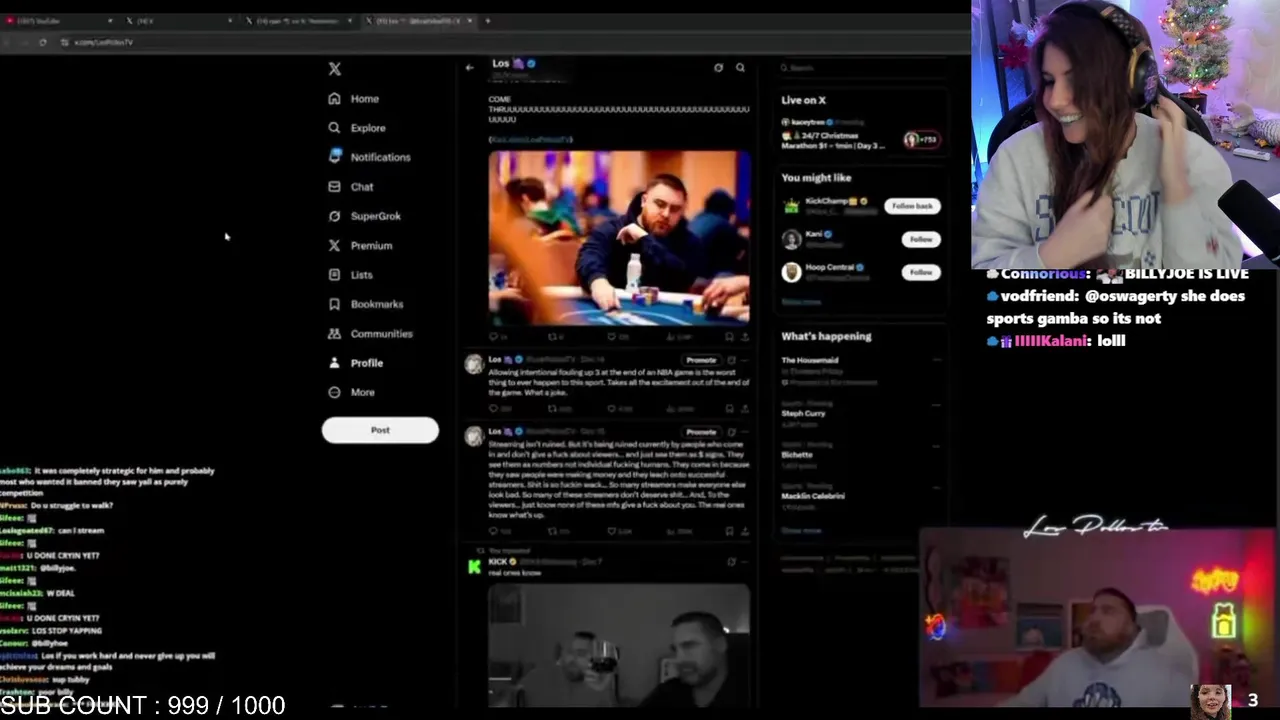This screenshot has height=720, width=1280.
Task: Open Chat in the X sidebar
Action: 351,187
